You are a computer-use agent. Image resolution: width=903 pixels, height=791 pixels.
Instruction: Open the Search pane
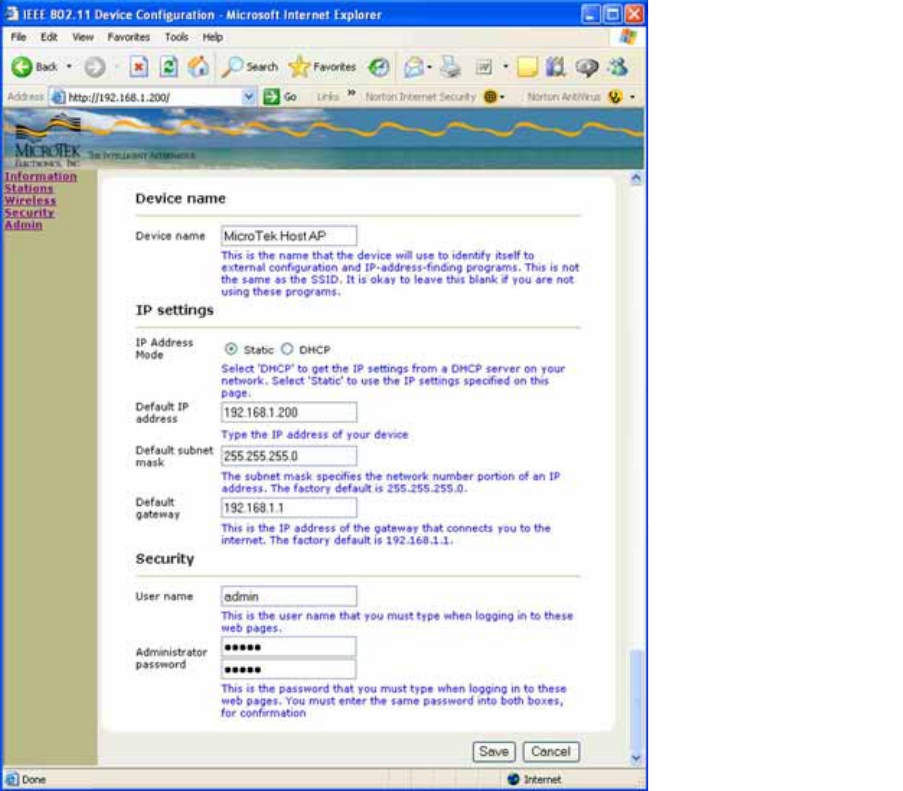[250, 67]
